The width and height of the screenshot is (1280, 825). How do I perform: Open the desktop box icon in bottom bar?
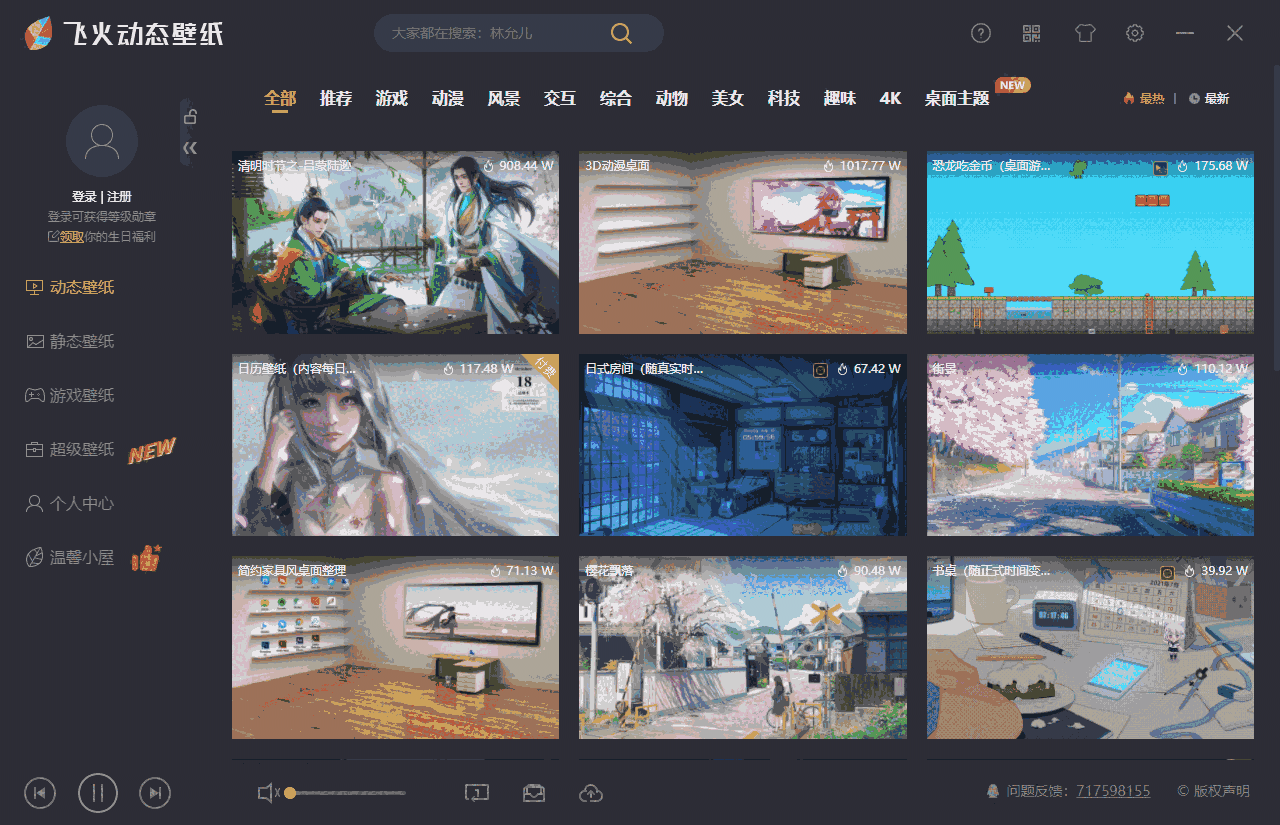(x=534, y=793)
